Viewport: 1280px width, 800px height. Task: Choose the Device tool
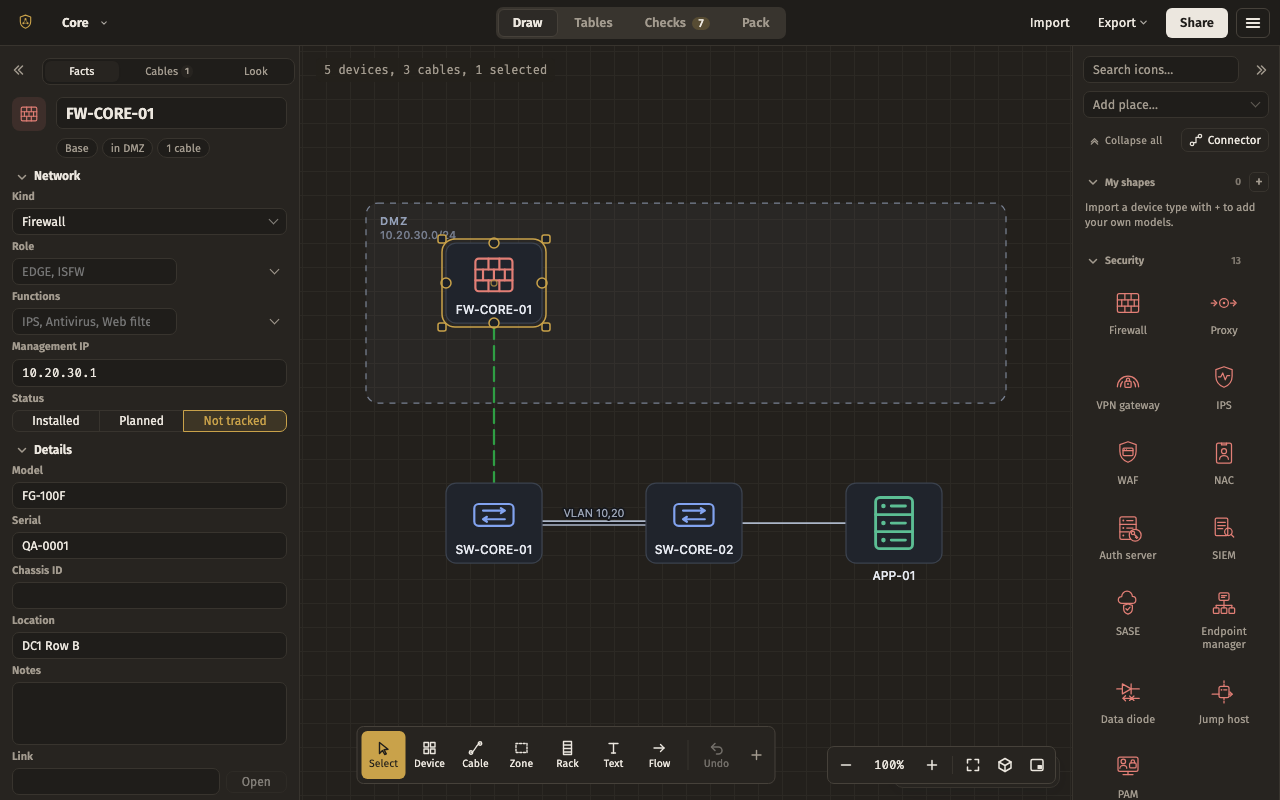[429, 755]
